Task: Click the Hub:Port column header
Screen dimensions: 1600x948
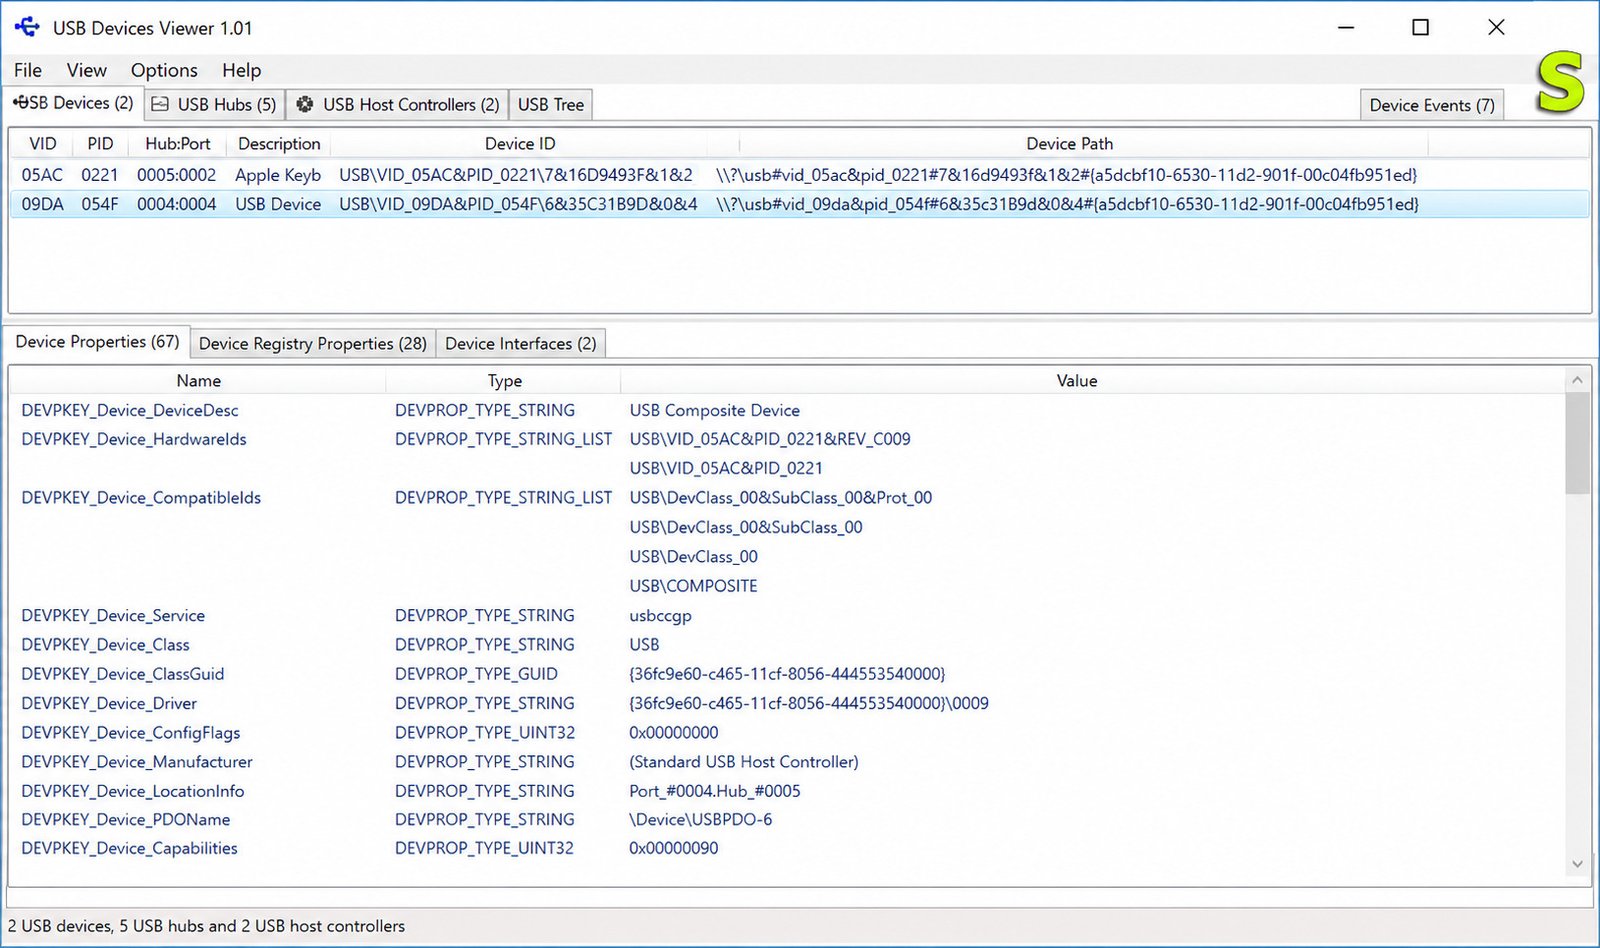Action: pyautogui.click(x=178, y=144)
